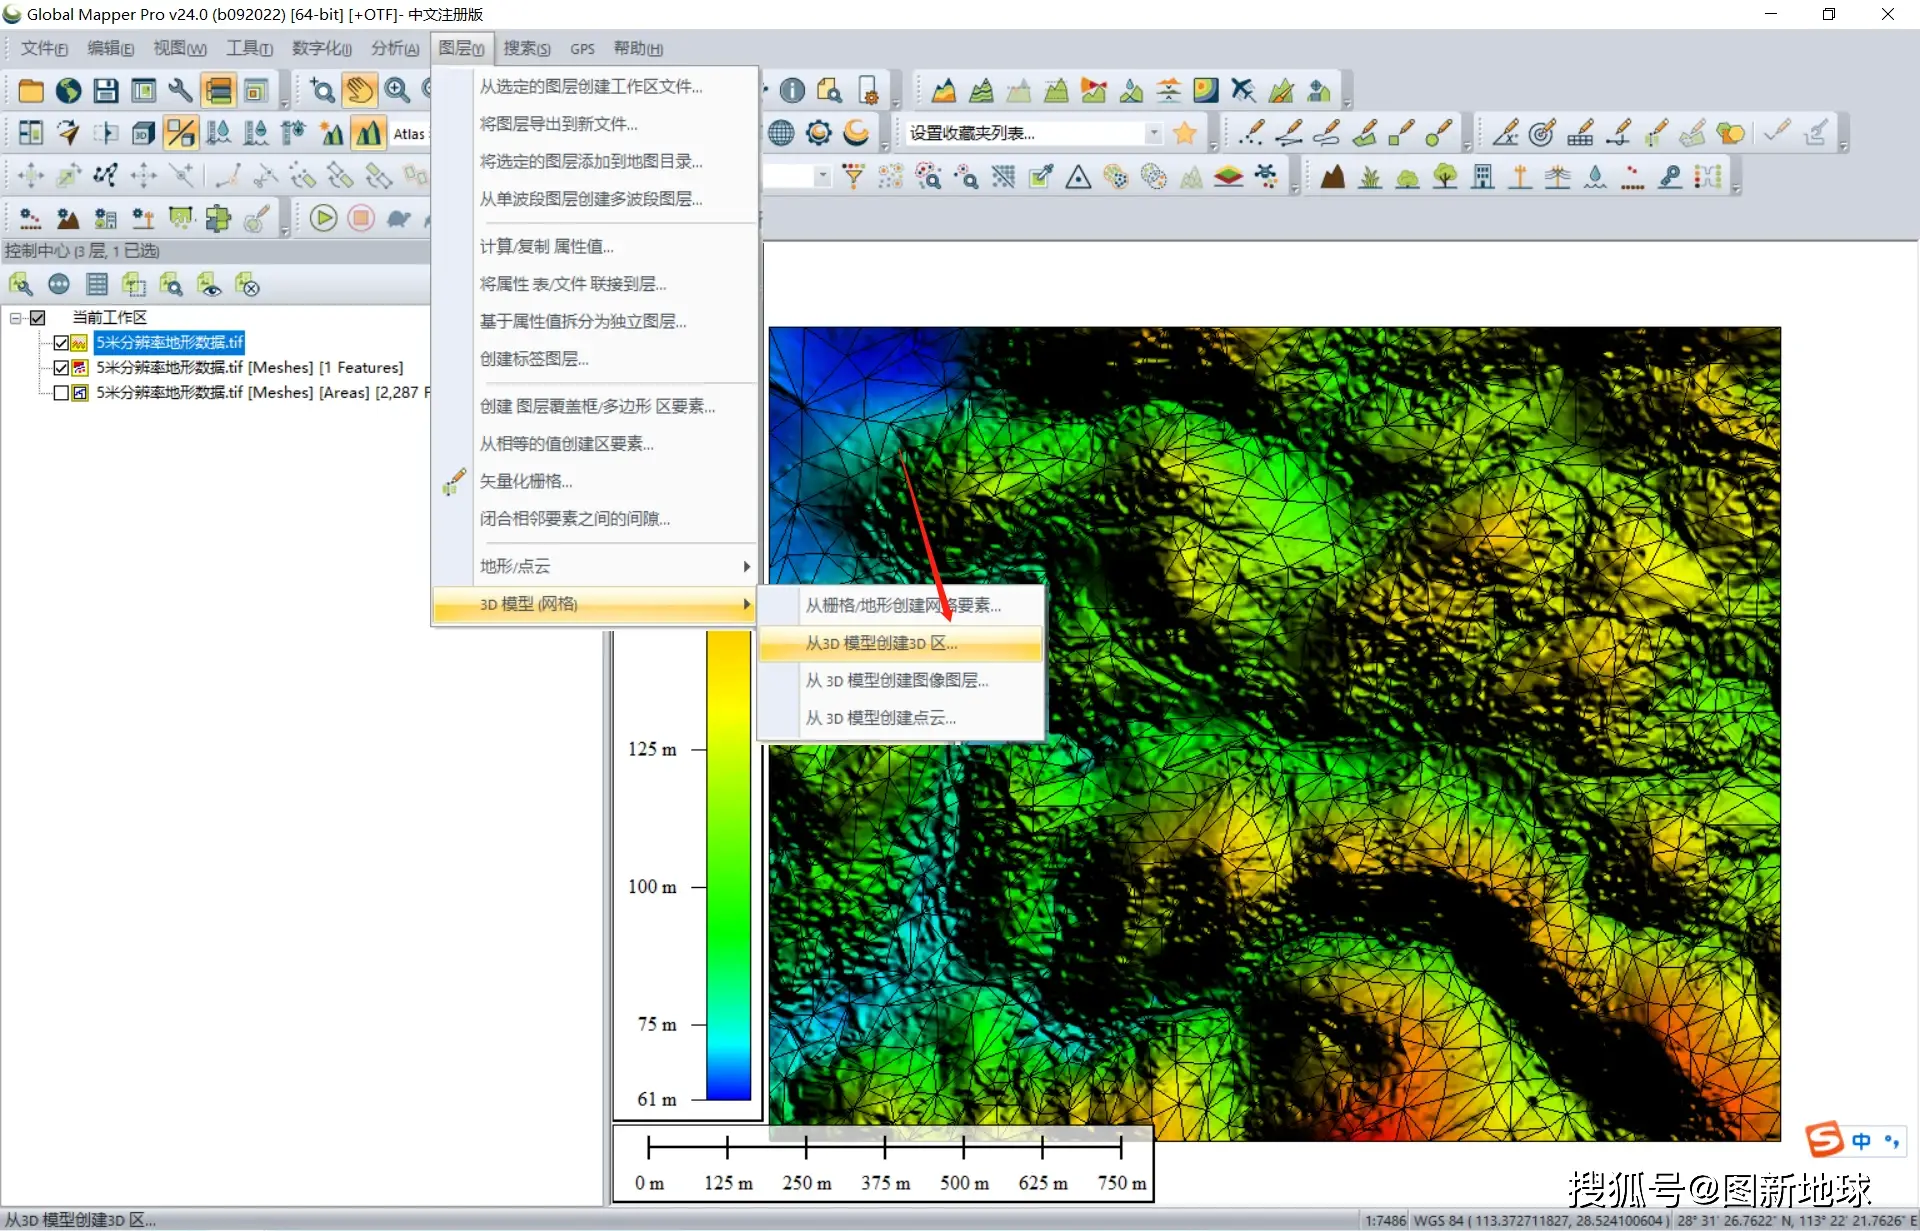Open the 视图 menu

point(179,48)
